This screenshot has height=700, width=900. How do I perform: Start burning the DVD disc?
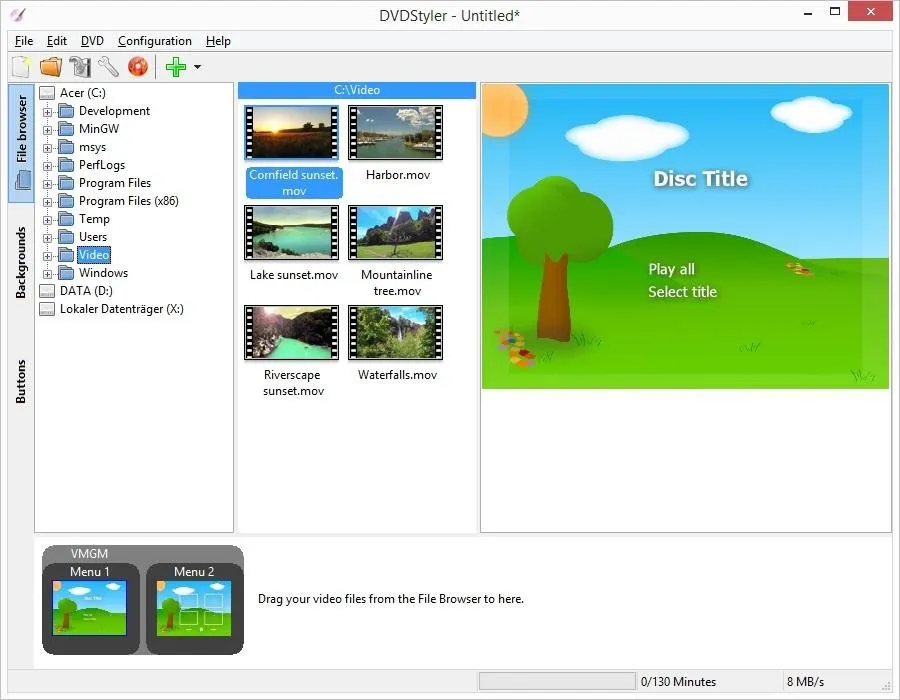138,66
